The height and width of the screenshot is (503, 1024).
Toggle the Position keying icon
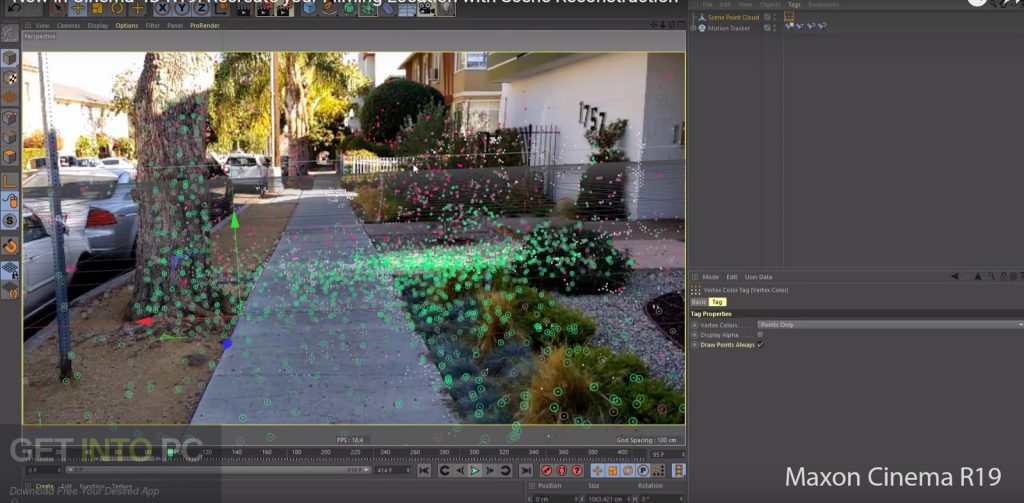point(598,470)
